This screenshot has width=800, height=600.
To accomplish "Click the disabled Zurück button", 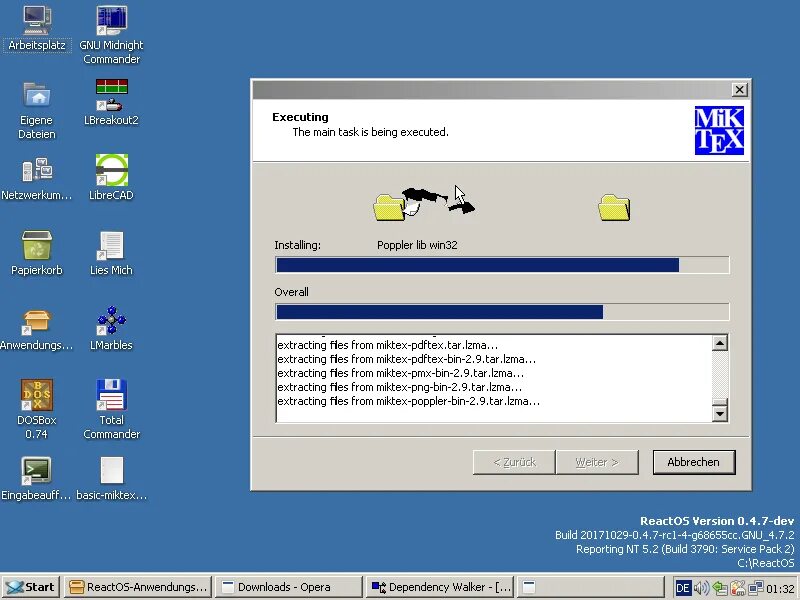I will pyautogui.click(x=514, y=462).
